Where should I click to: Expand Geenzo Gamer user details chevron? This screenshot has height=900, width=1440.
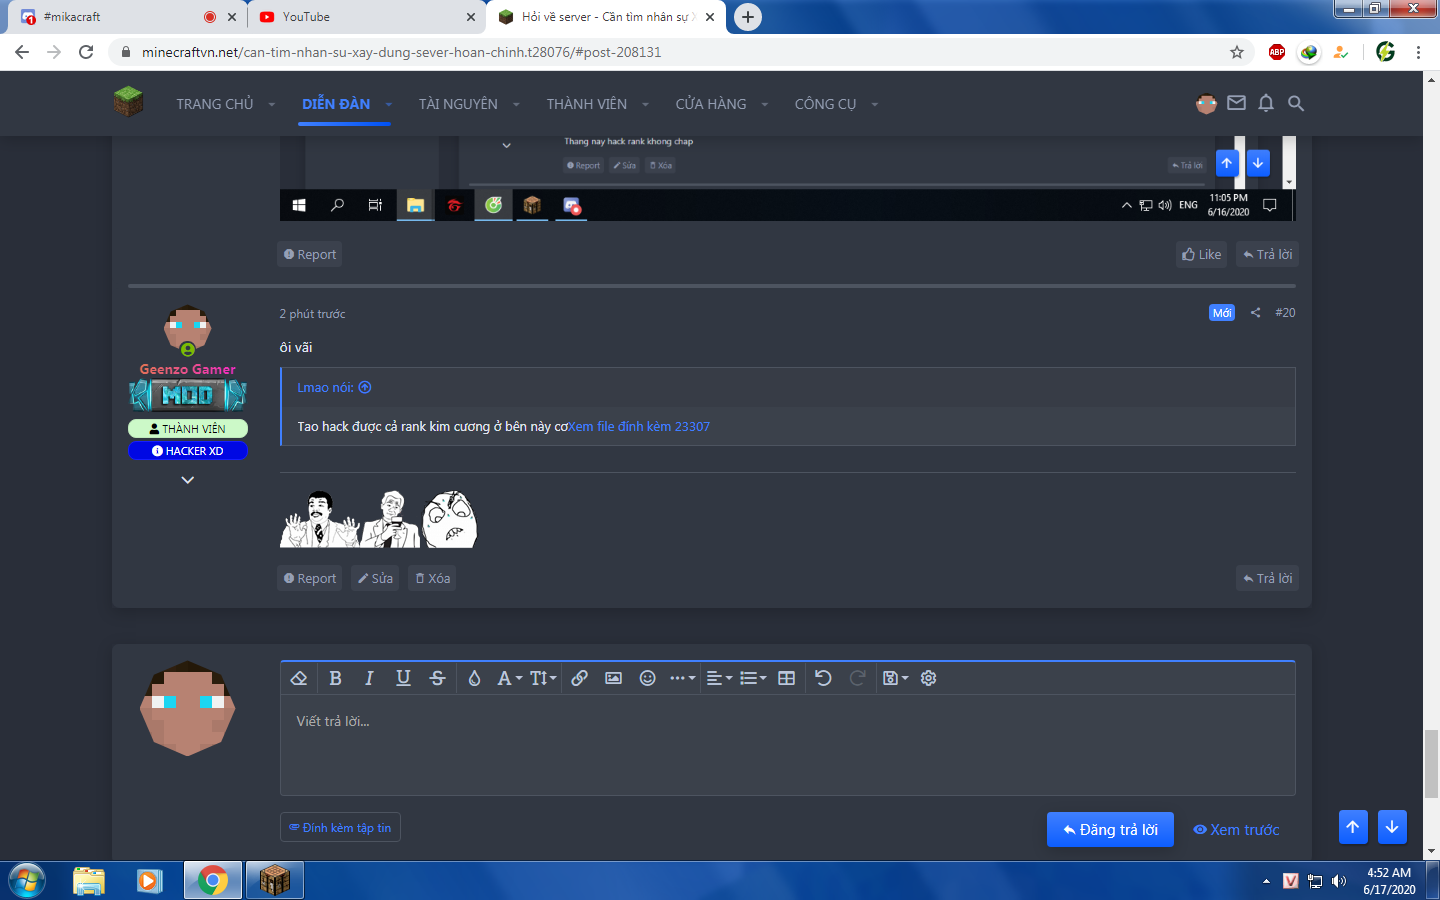tap(187, 480)
